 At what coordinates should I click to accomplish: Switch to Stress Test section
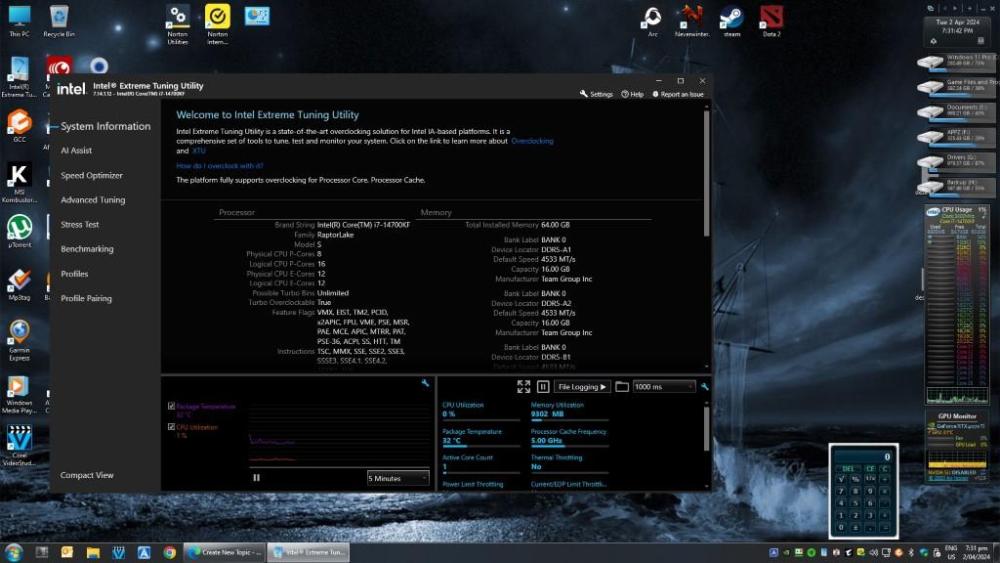pyautogui.click(x=80, y=224)
